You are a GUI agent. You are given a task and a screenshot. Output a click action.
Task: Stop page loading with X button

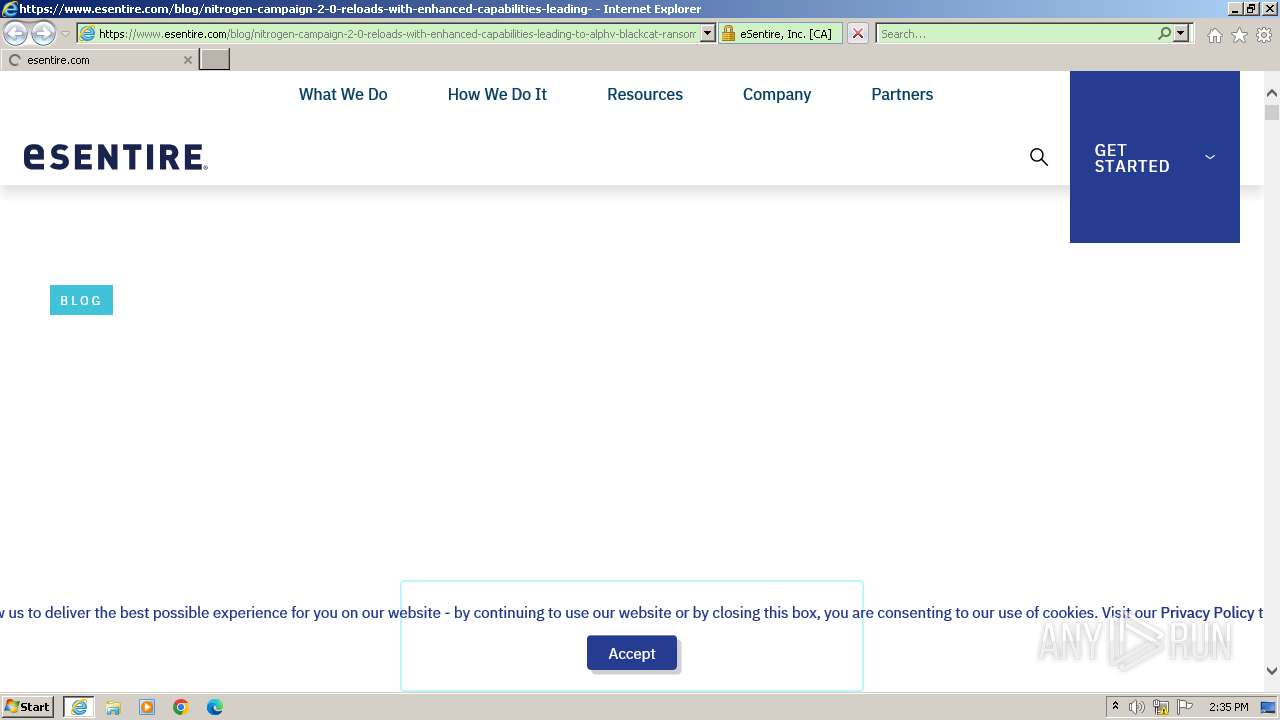pyautogui.click(x=857, y=34)
